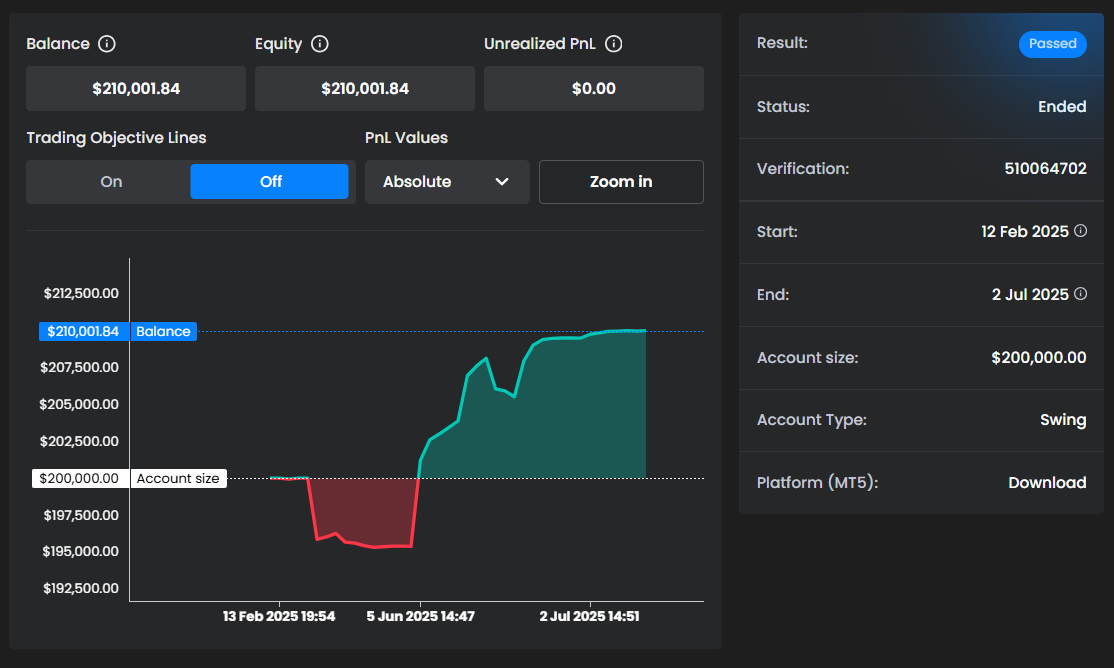
Task: Click the chevron arrow in PnL dropdown
Action: pos(502,182)
